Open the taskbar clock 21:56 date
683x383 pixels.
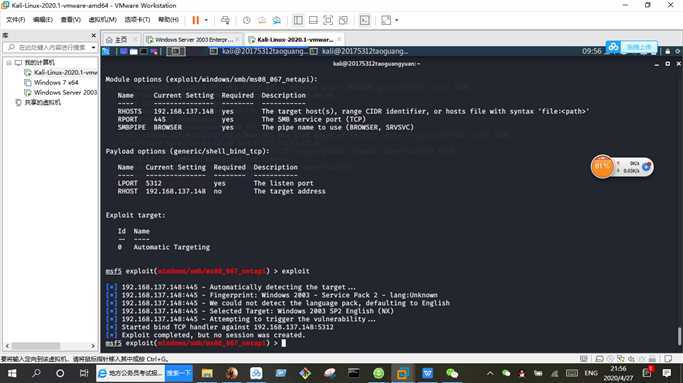click(x=619, y=373)
